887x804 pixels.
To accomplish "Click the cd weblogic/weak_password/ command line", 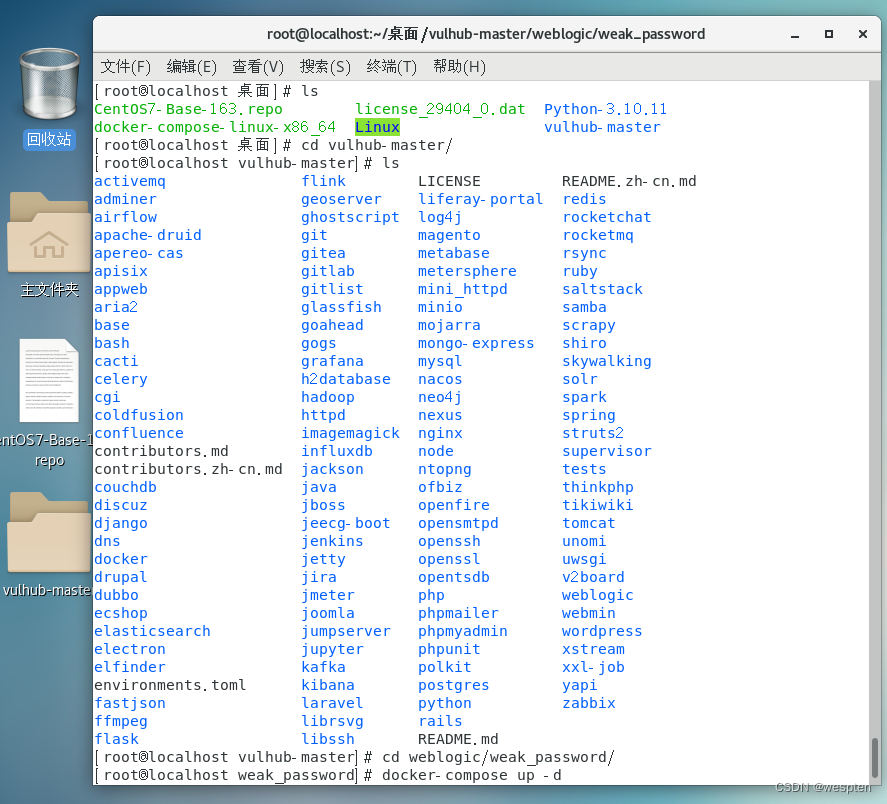I will [498, 757].
